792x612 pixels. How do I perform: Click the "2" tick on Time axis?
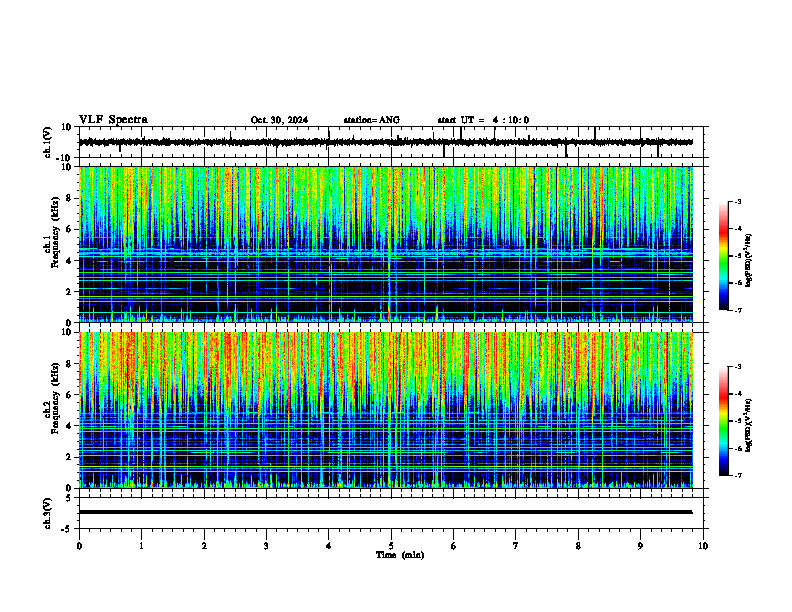(204, 546)
